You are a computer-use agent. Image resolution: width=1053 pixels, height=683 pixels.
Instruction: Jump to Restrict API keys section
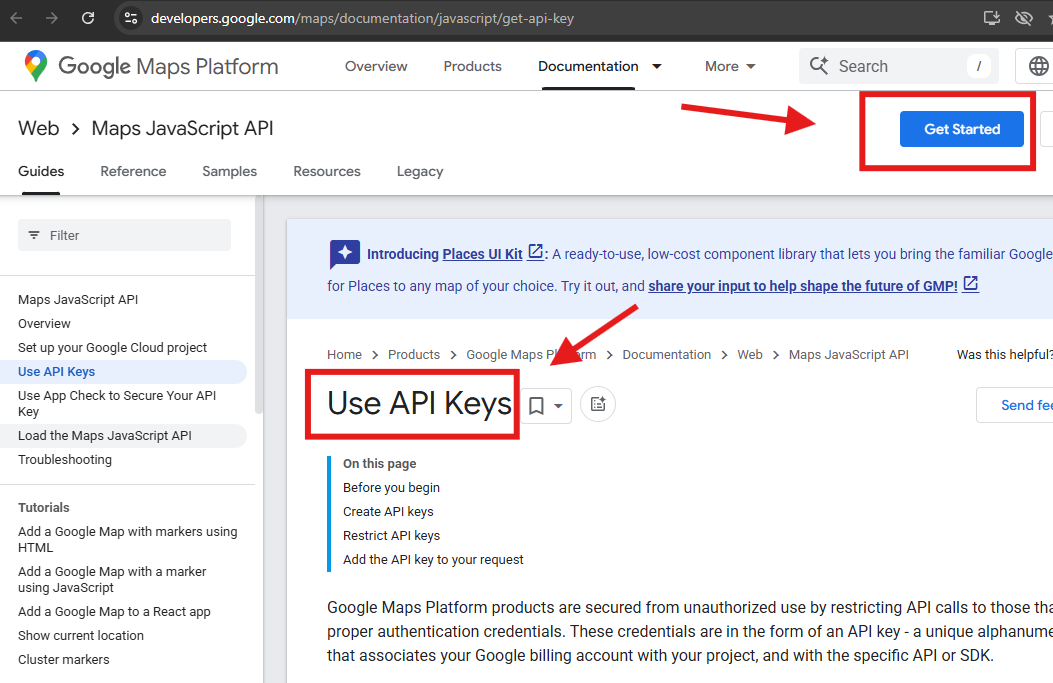pyautogui.click(x=392, y=536)
